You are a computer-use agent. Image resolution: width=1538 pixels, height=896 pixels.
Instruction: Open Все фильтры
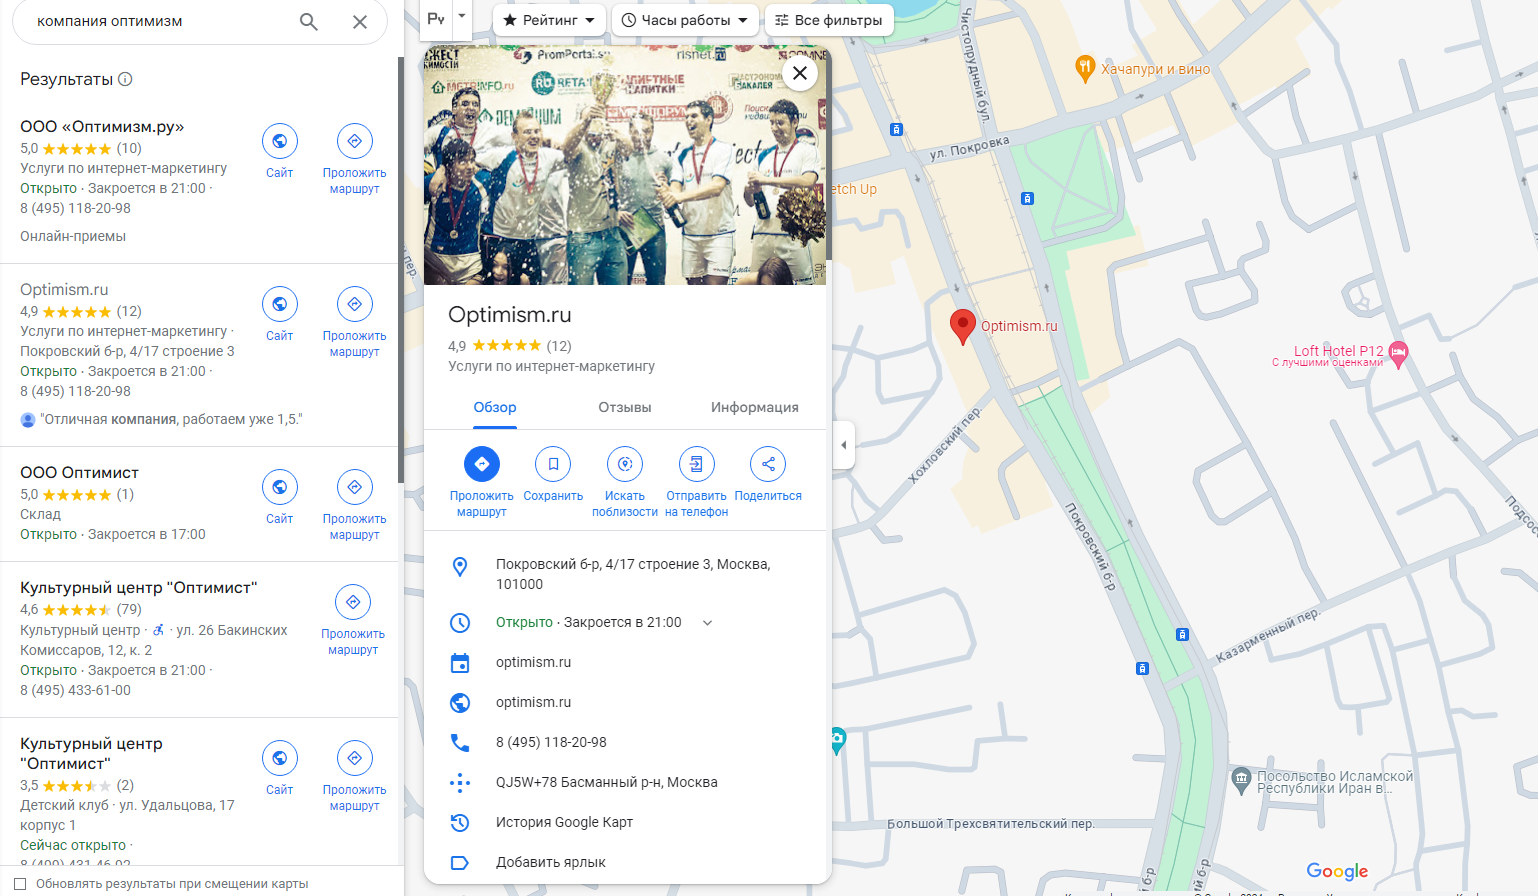pyautogui.click(x=829, y=20)
